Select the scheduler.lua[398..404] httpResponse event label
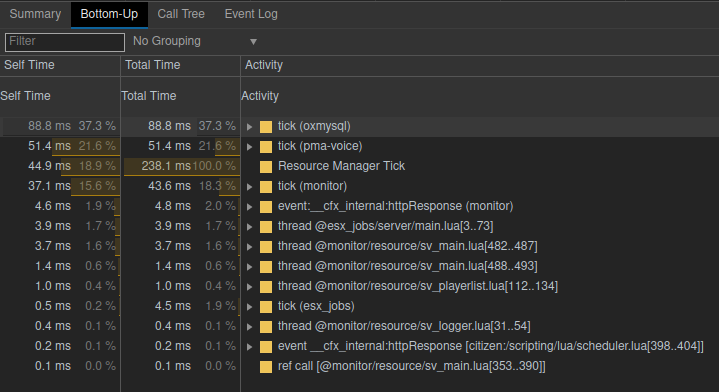 coord(491,346)
